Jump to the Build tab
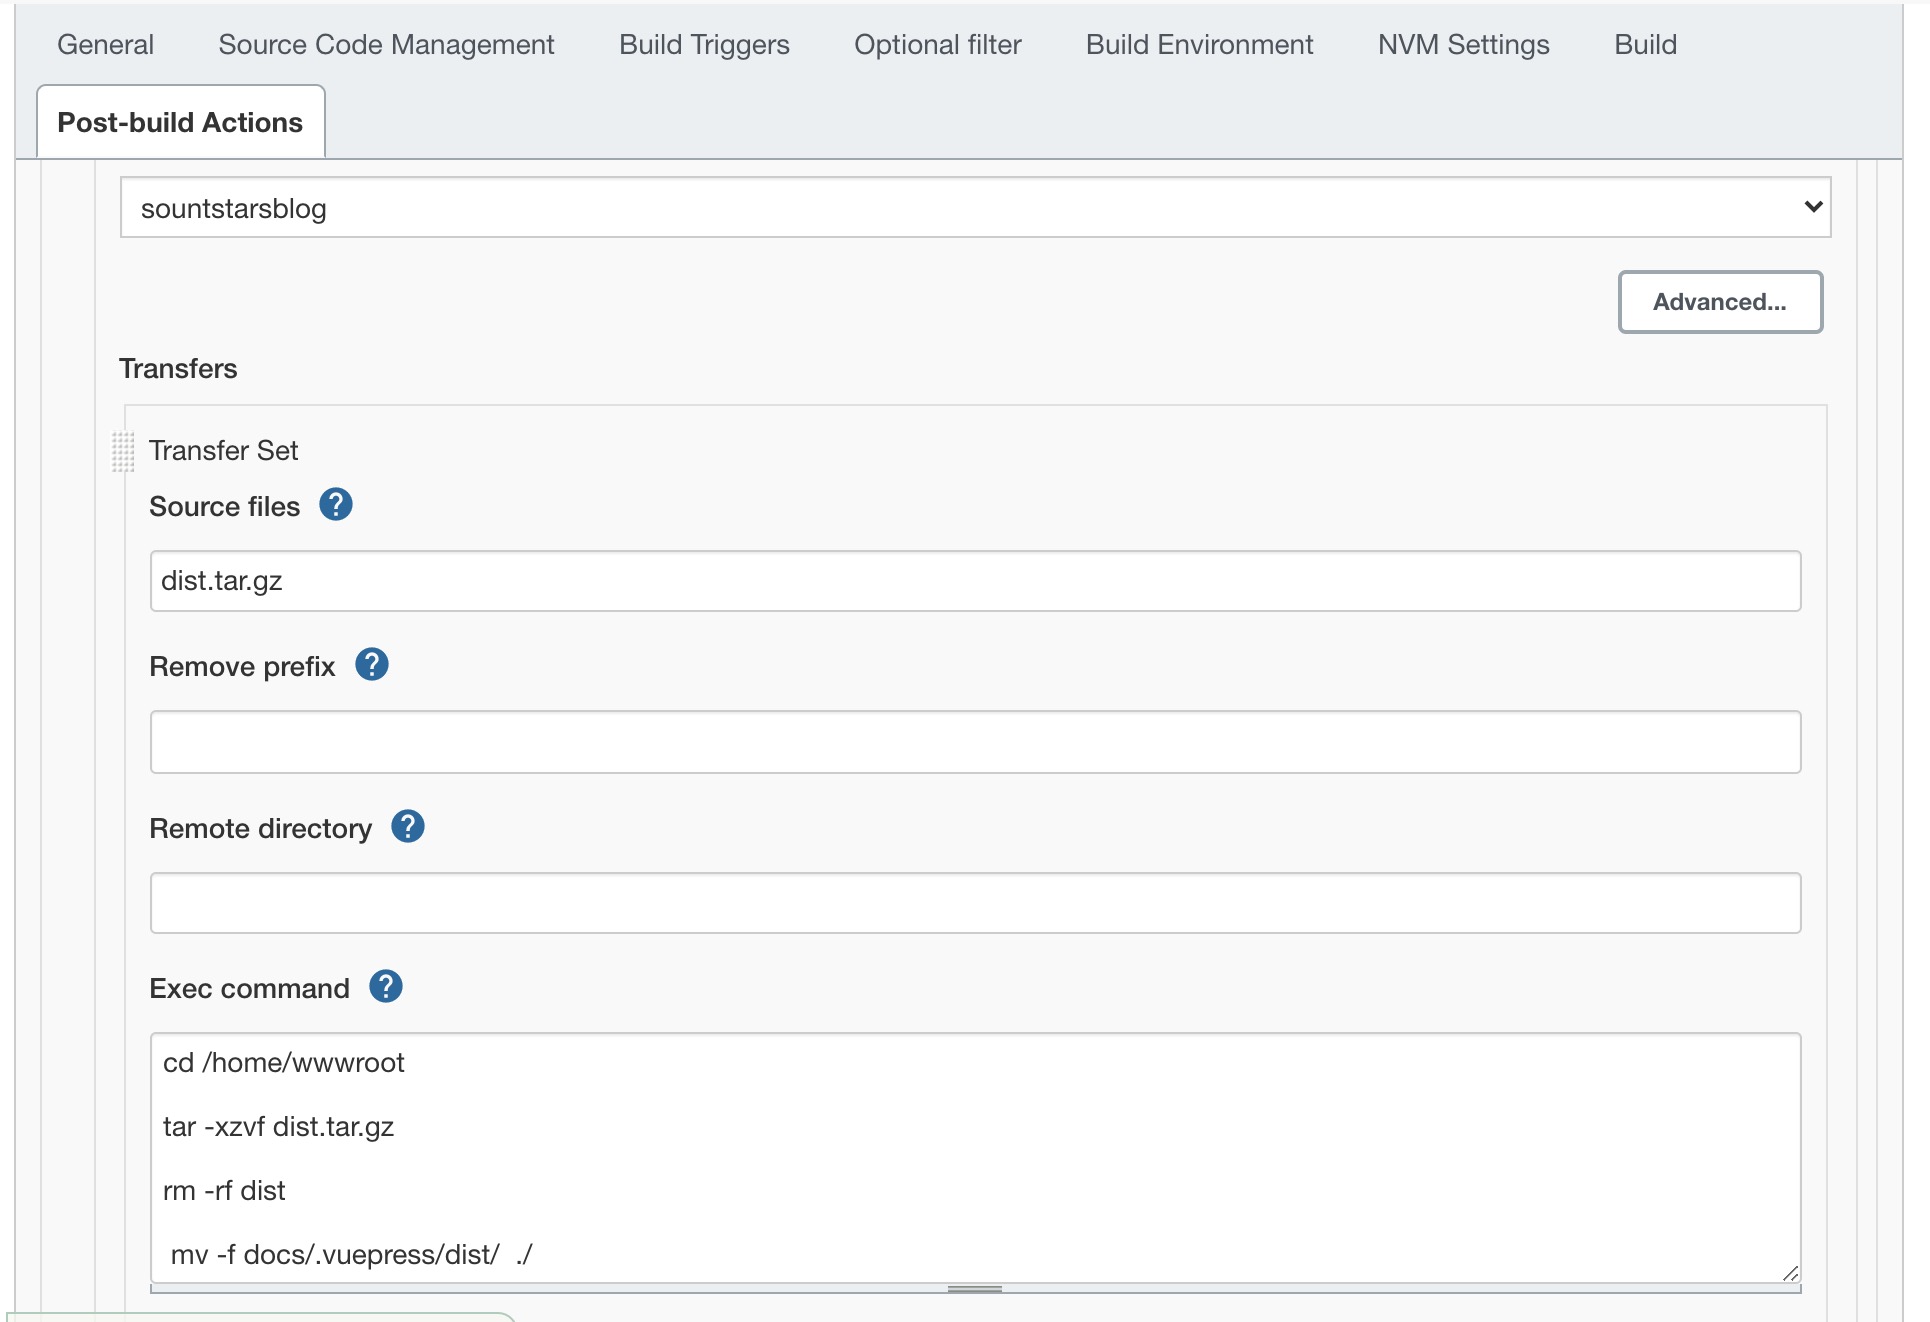This screenshot has width=1930, height=1322. click(x=1645, y=45)
